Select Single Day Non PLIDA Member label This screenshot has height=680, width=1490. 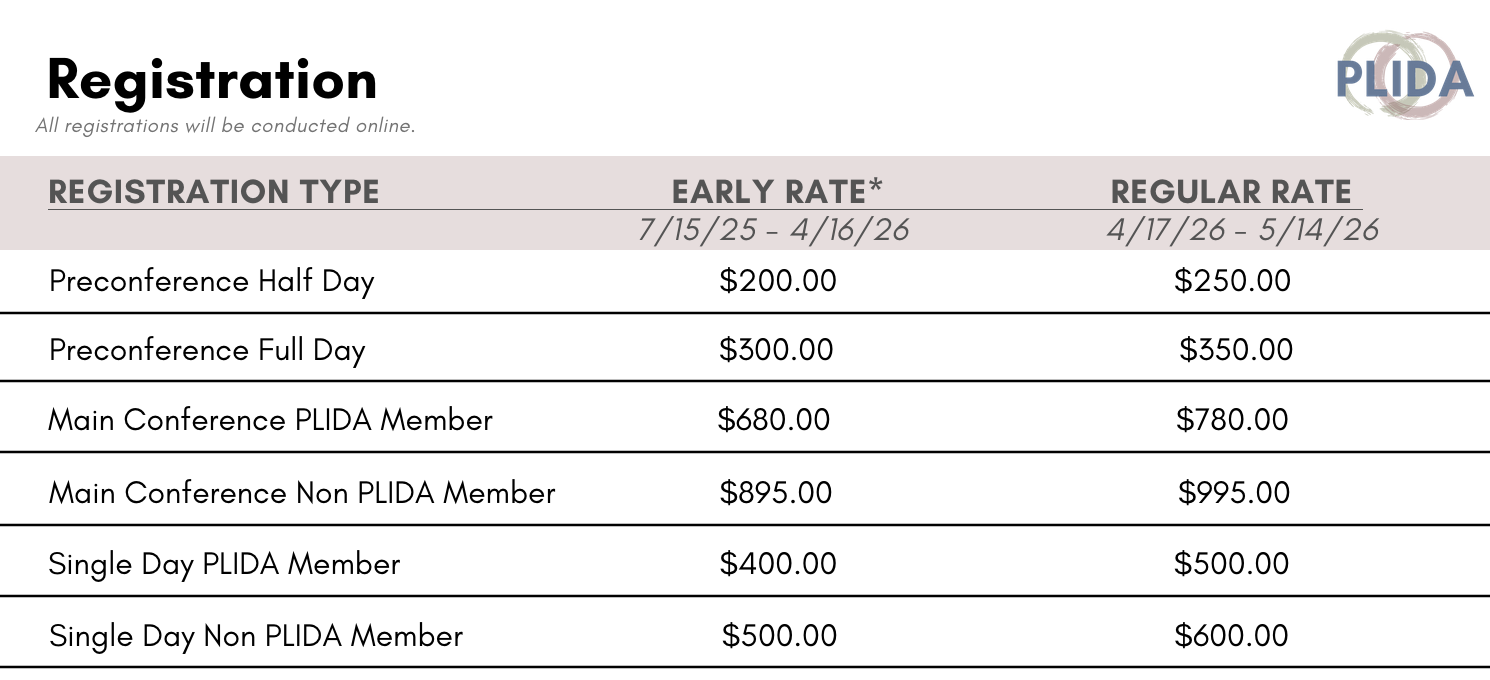pyautogui.click(x=256, y=636)
